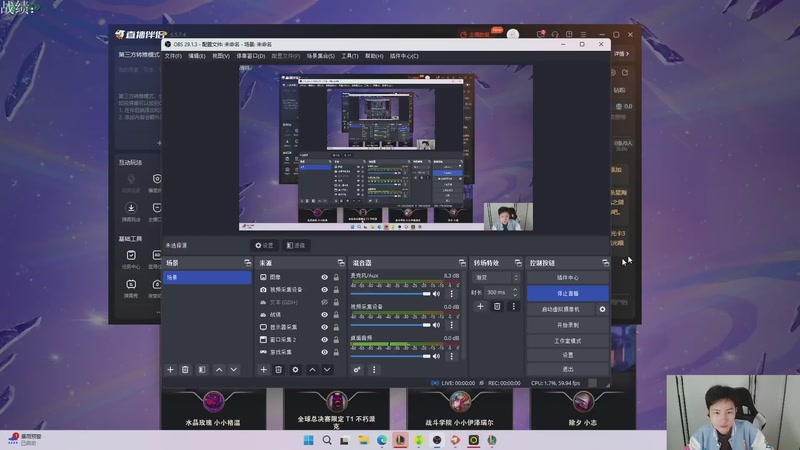
Task: Hide the 战绩 source
Action: coord(324,314)
